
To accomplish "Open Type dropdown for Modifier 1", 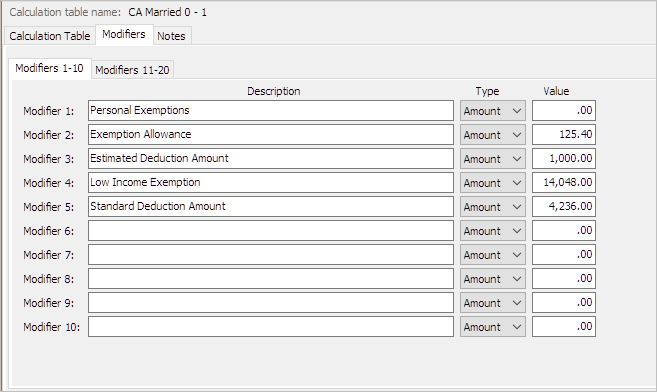I will (493, 111).
